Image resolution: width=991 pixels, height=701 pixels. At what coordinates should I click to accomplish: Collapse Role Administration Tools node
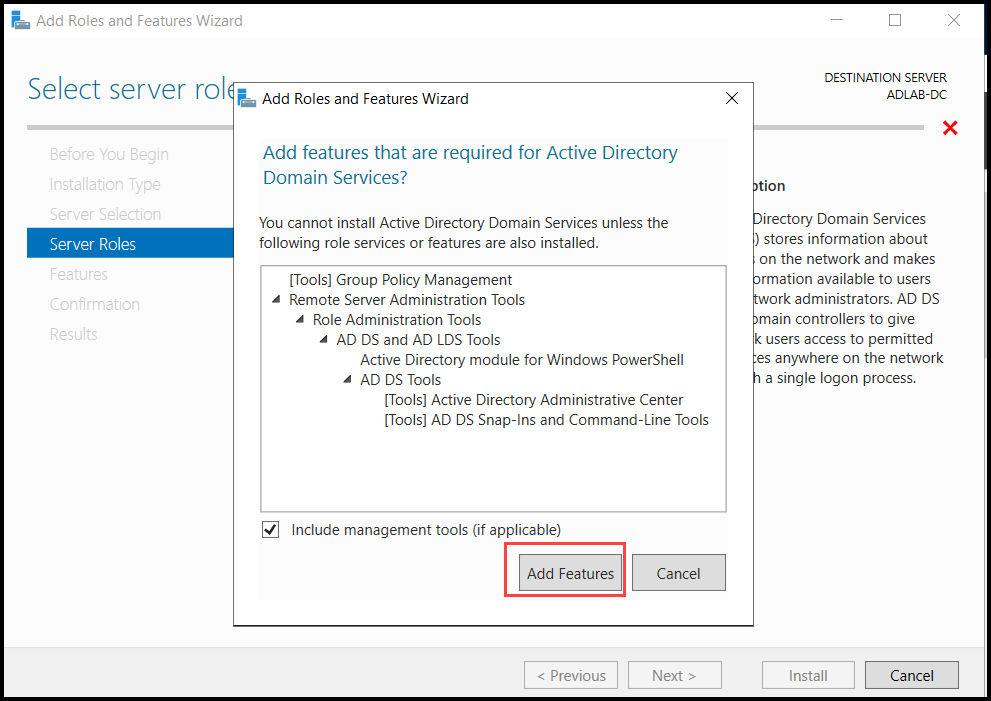tap(300, 320)
